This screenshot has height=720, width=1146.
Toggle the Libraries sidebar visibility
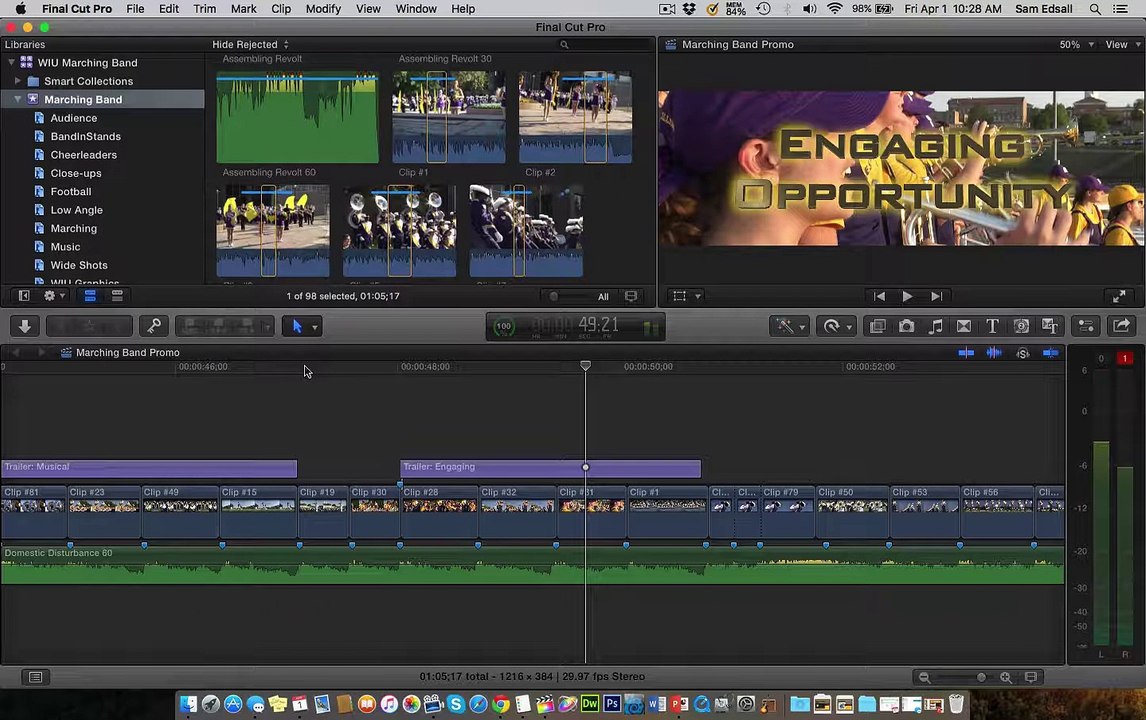pos(24,296)
